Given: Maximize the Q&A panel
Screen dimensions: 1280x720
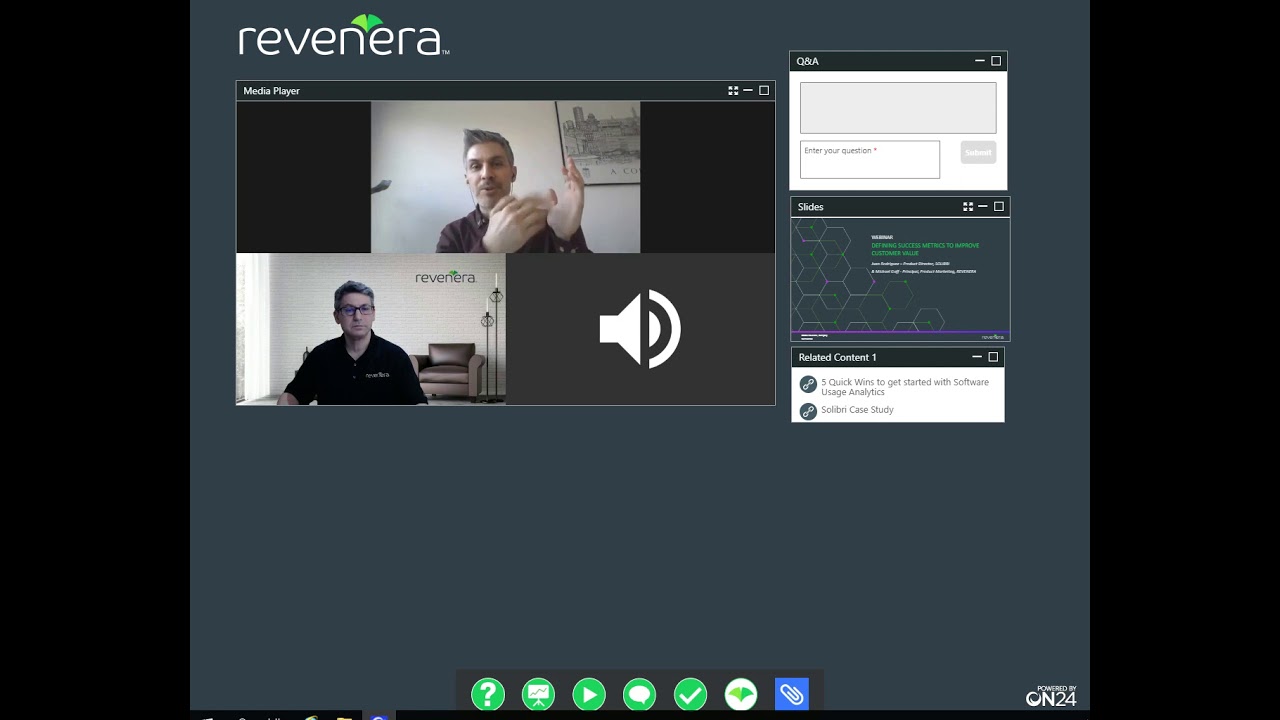Looking at the screenshot, I should tap(996, 61).
